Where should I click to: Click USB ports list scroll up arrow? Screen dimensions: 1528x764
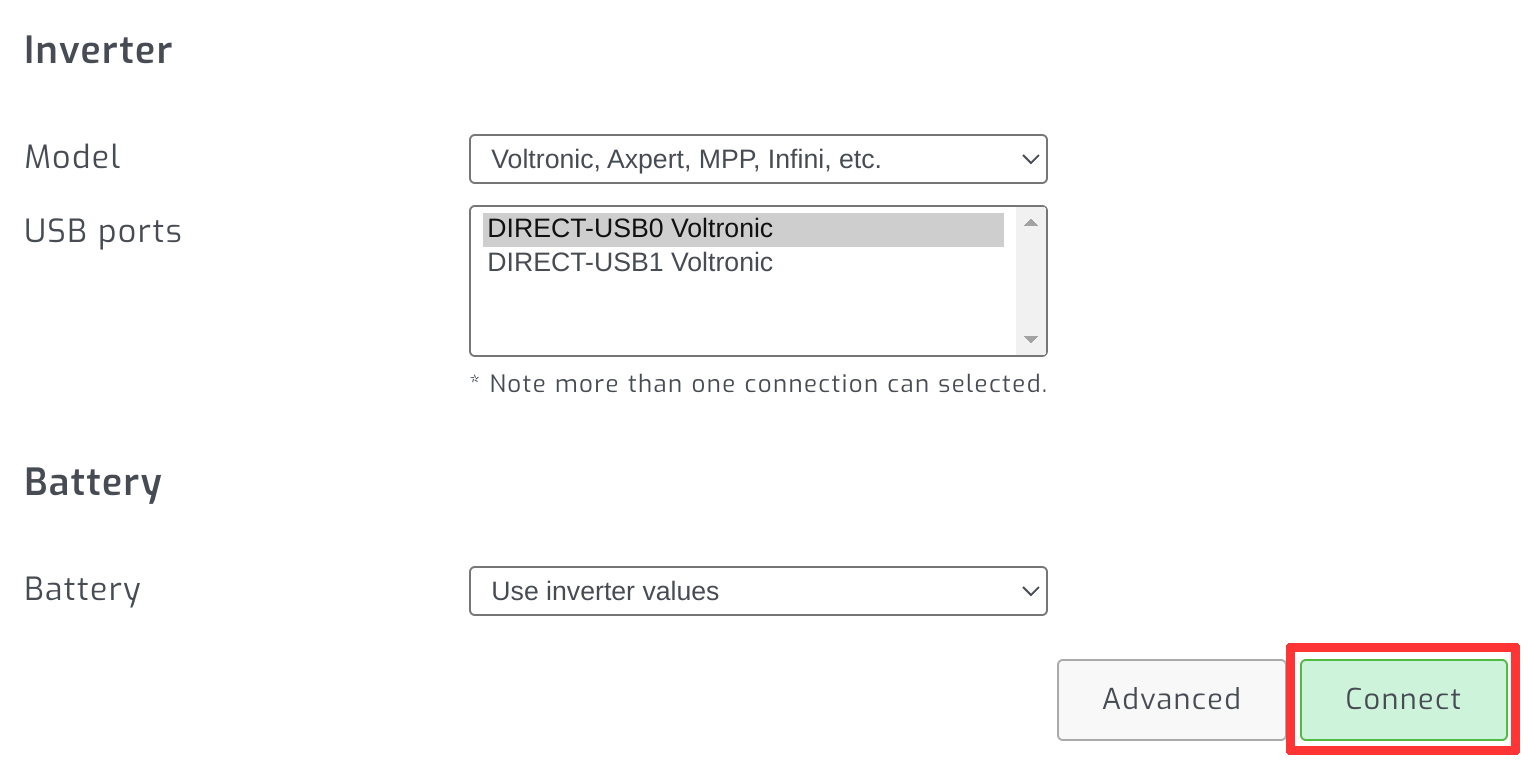(x=1031, y=222)
